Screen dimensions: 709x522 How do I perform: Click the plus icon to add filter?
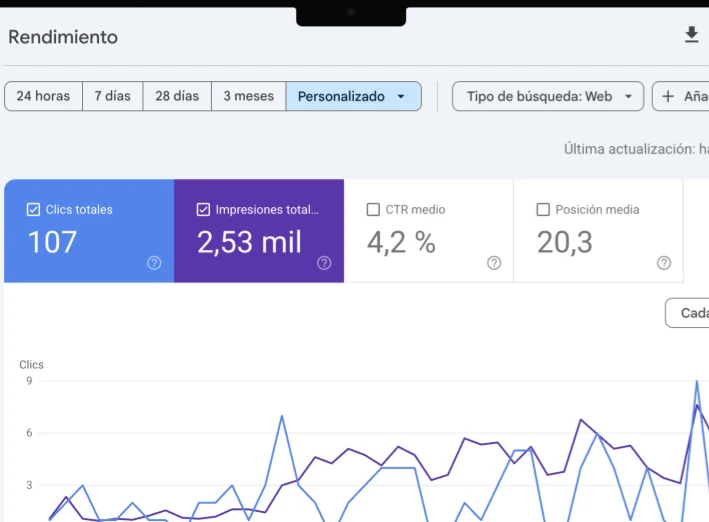(668, 96)
